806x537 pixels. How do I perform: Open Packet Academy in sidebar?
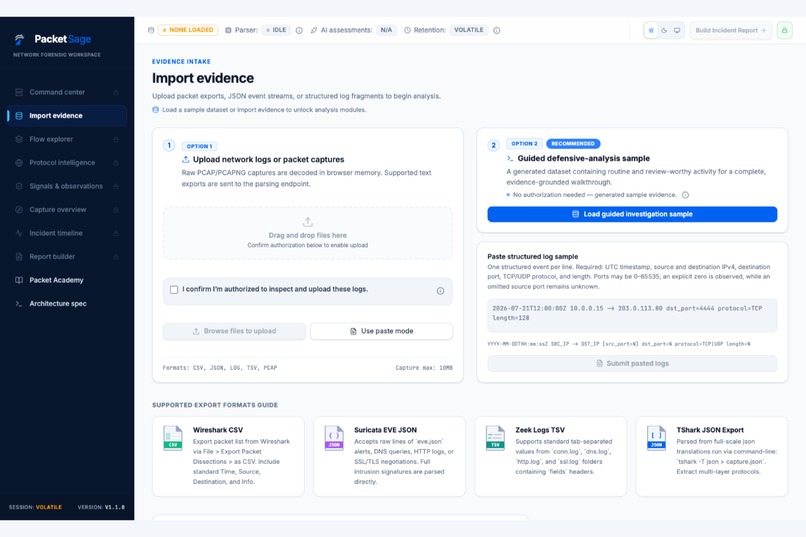click(x=67, y=280)
